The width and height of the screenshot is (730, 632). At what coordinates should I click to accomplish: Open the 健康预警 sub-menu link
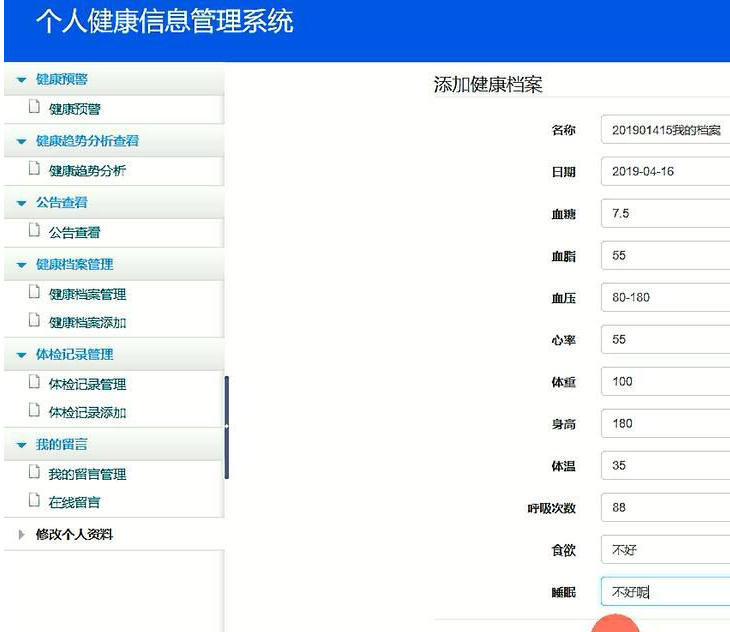(74, 109)
